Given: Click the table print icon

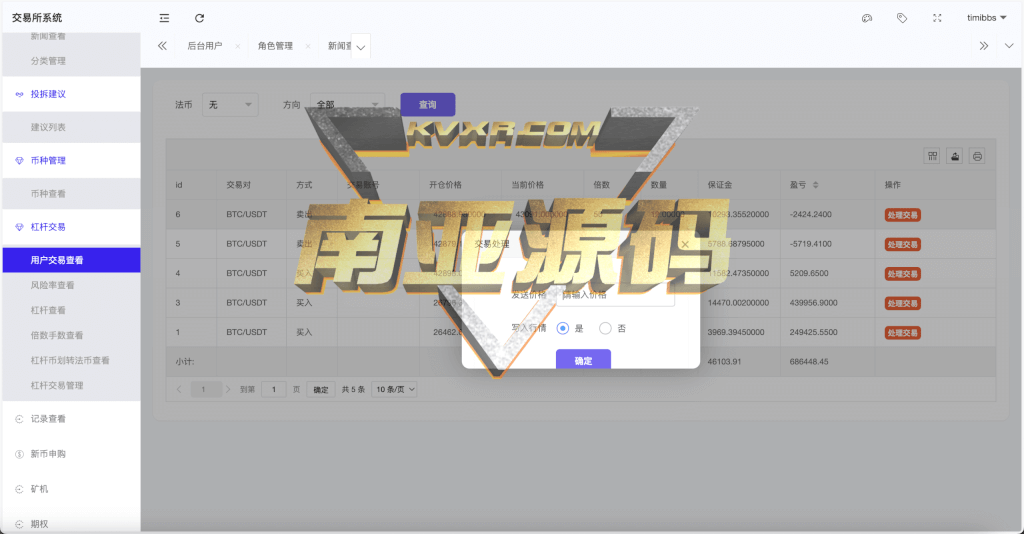Looking at the screenshot, I should 977,156.
